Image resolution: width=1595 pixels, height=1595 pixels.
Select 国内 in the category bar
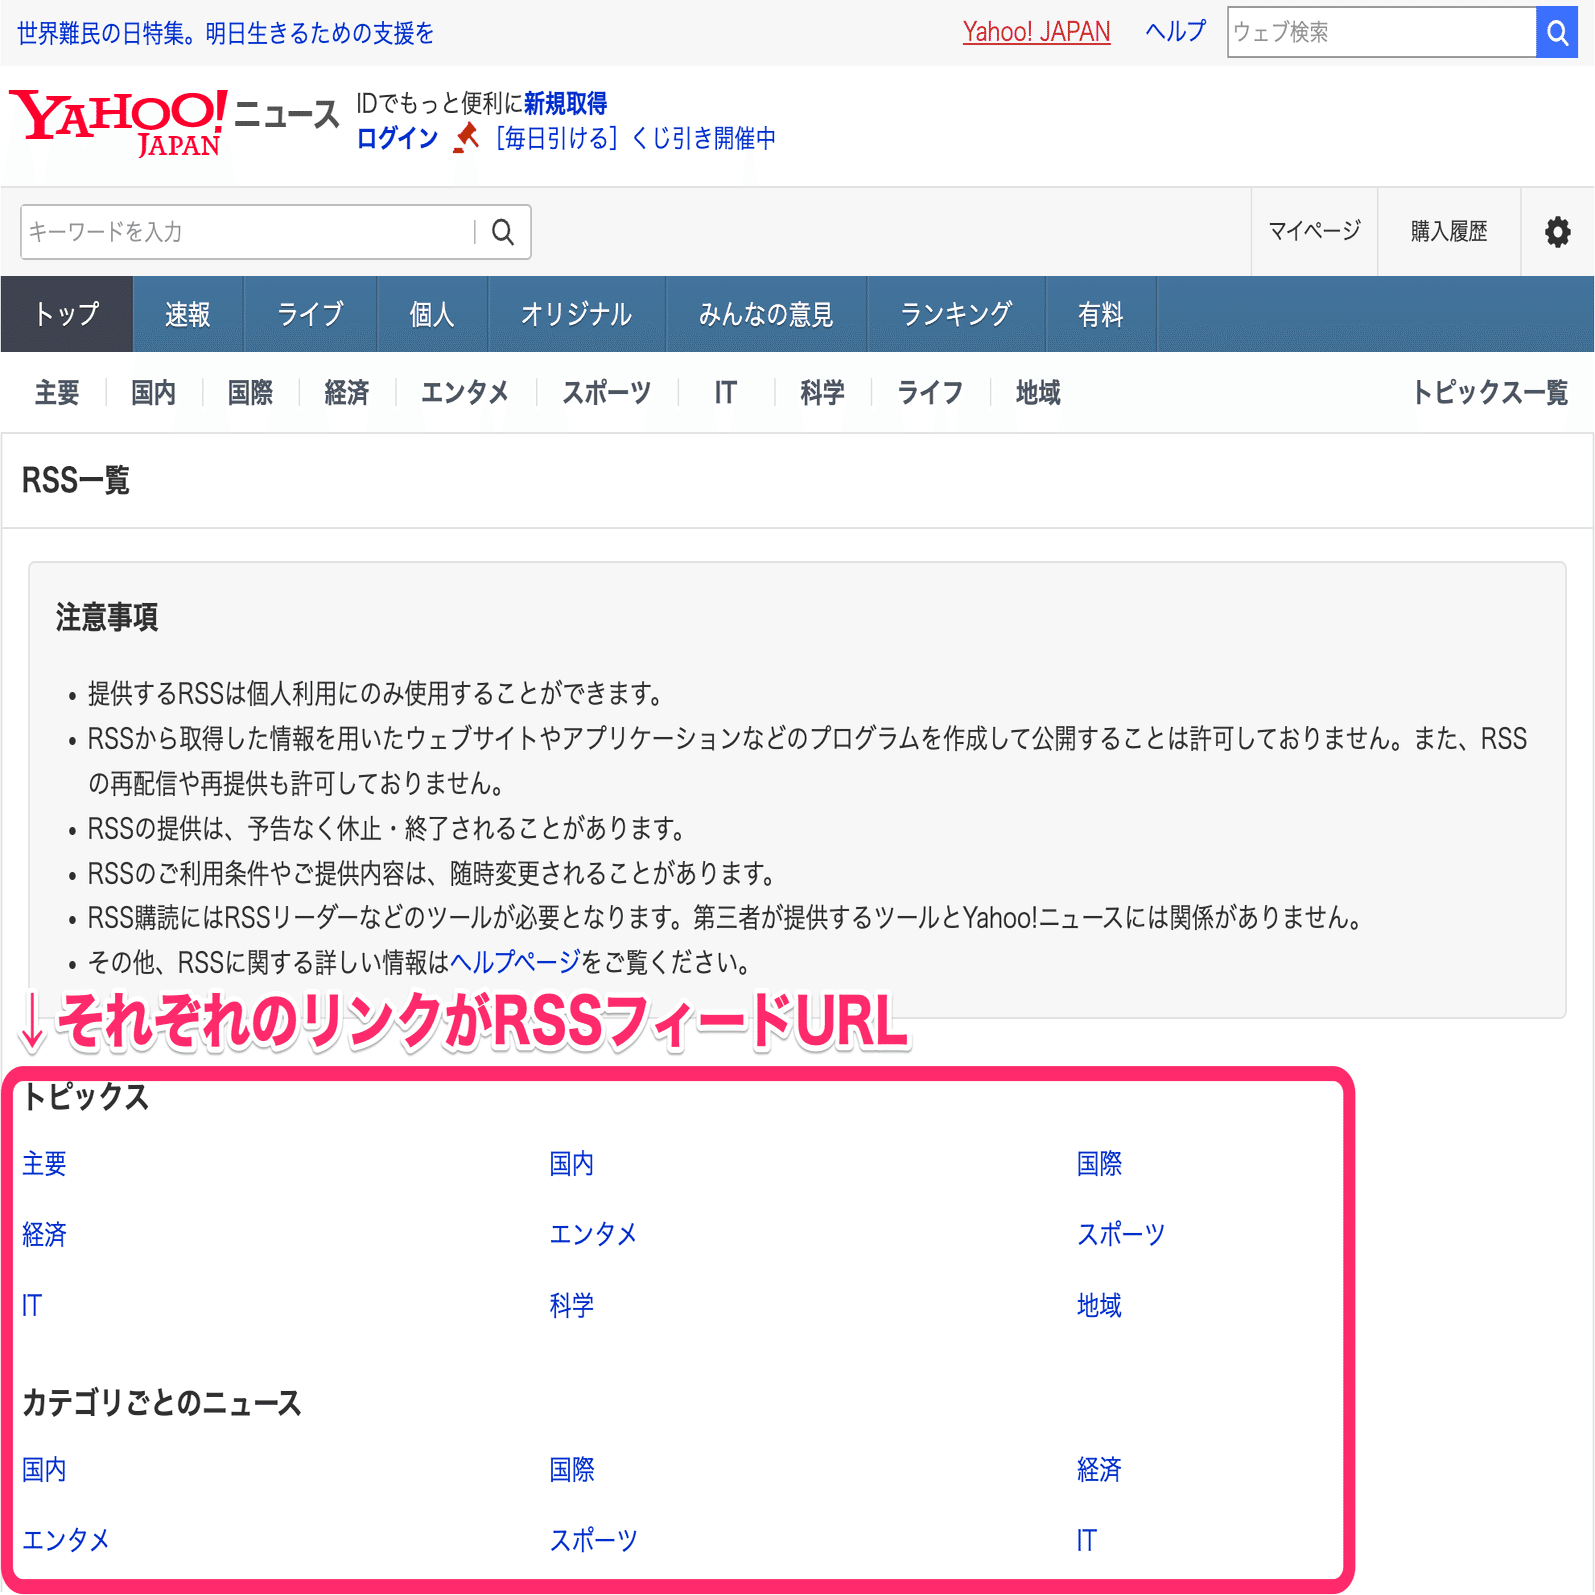(x=154, y=392)
